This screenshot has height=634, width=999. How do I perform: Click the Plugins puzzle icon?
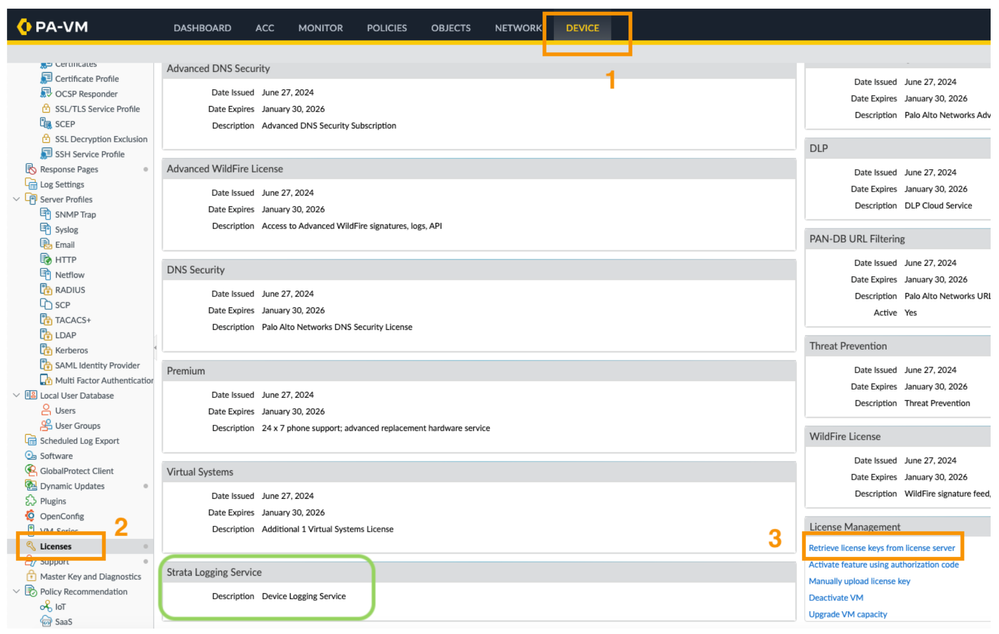click(x=31, y=500)
